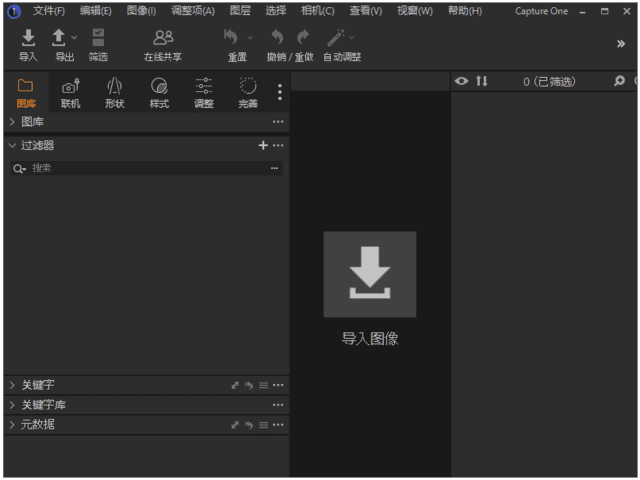640x480 pixels.
Task: Switch to the 联机 tethering tool tab
Action: (70, 88)
